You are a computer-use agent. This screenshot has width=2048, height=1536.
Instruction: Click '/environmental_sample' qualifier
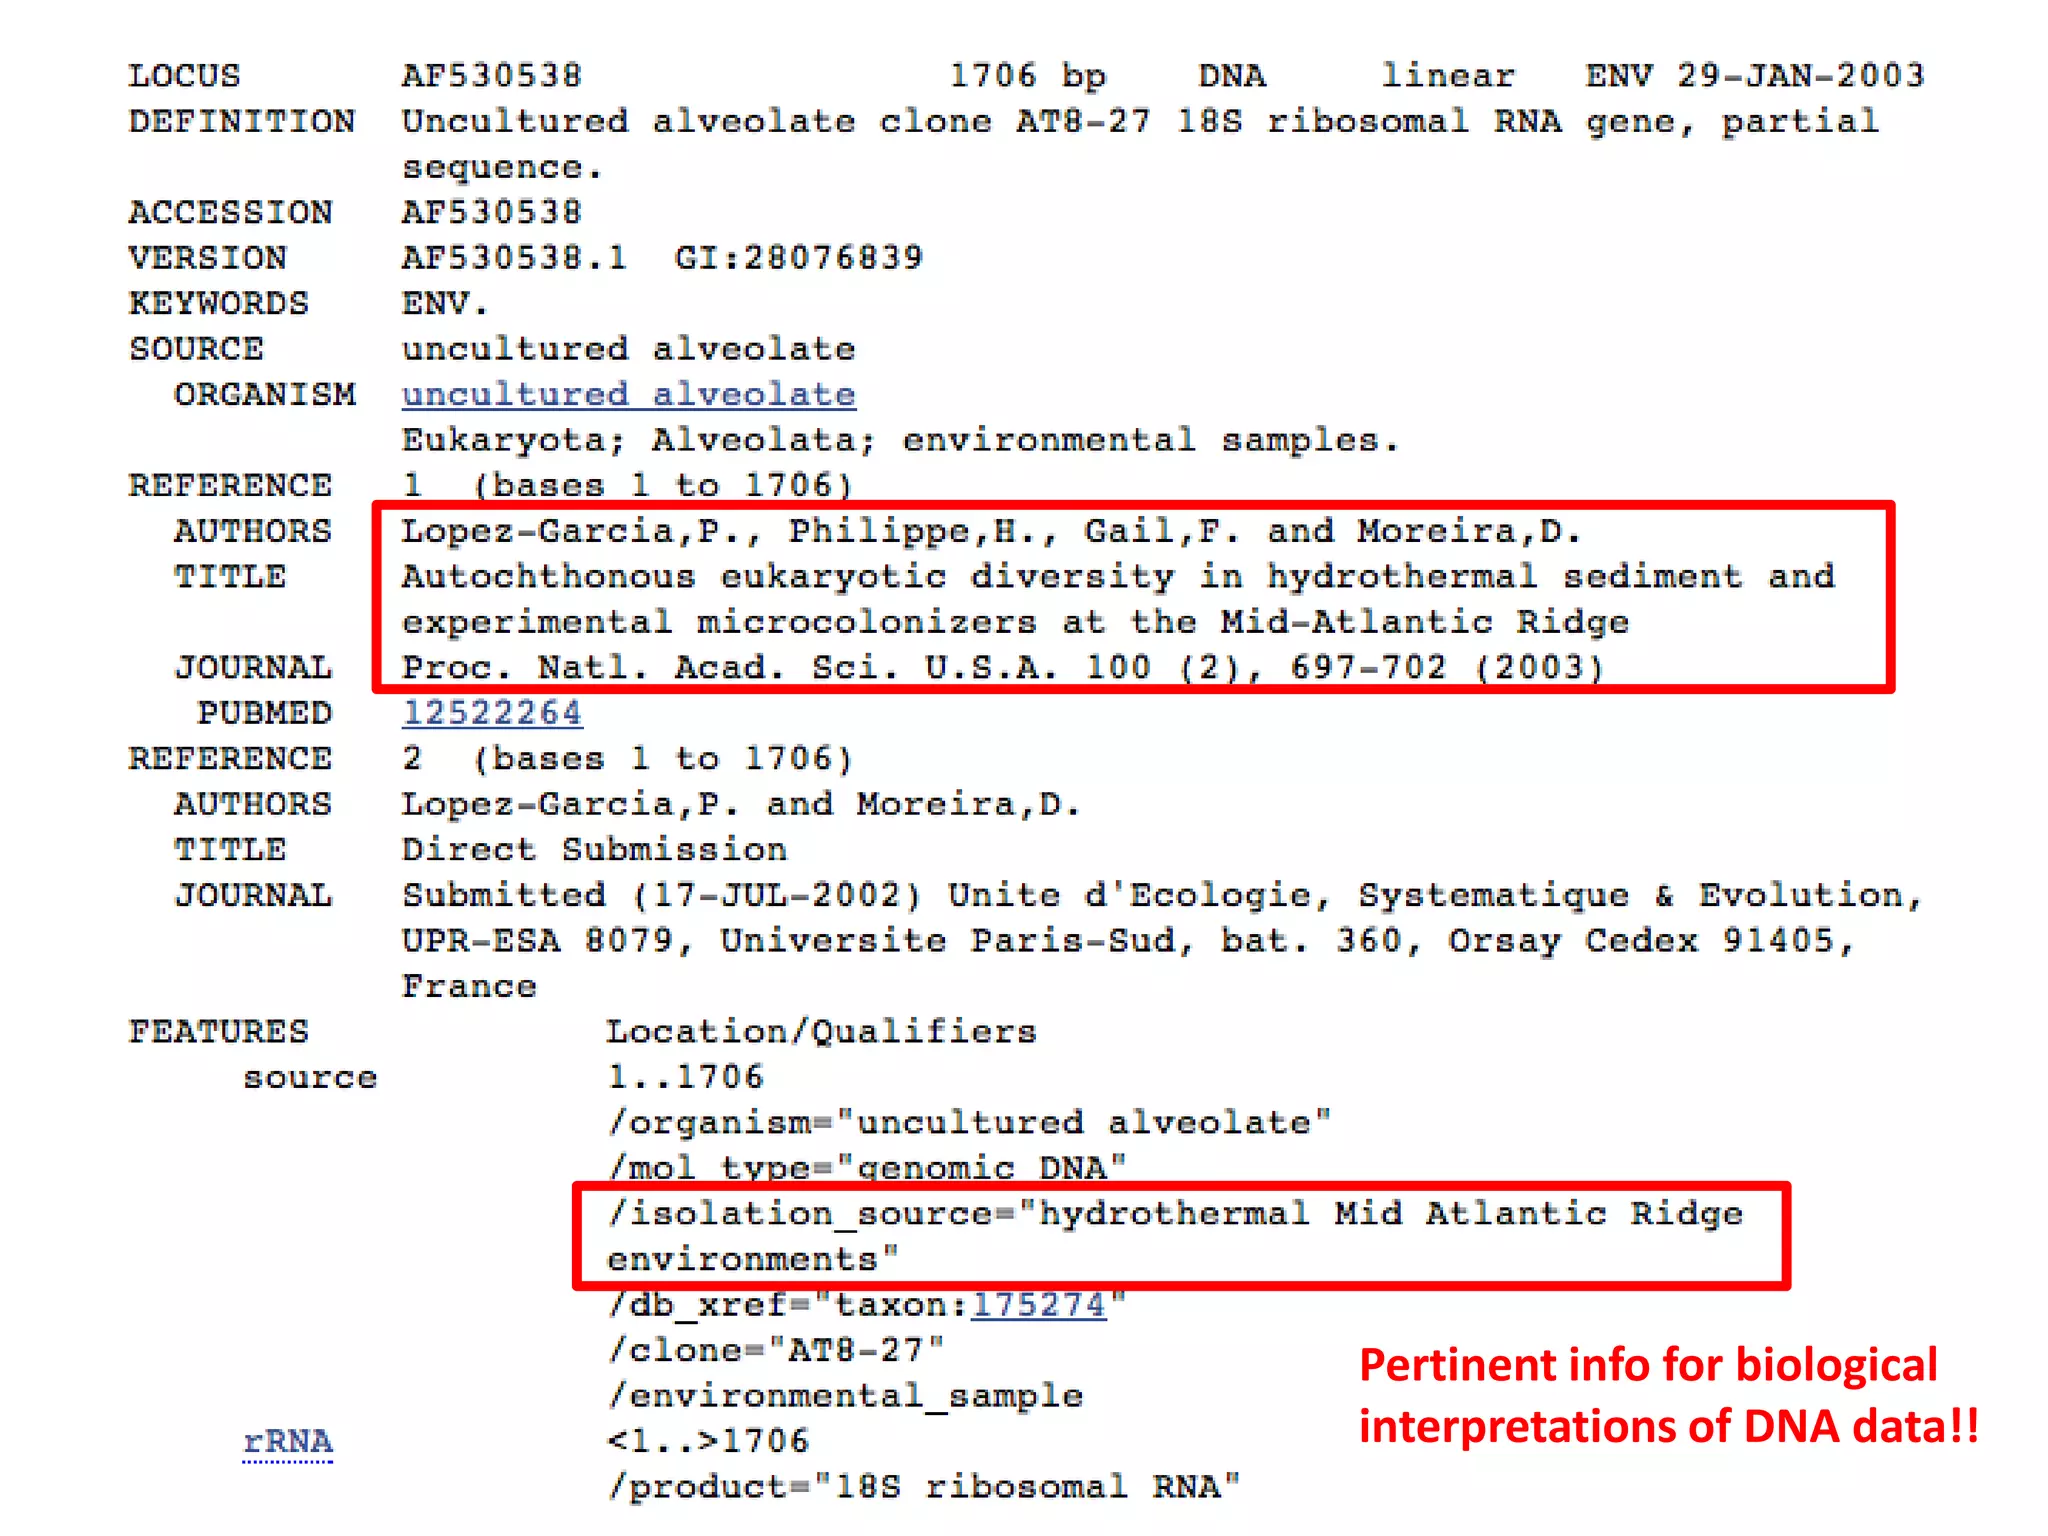pyautogui.click(x=844, y=1396)
